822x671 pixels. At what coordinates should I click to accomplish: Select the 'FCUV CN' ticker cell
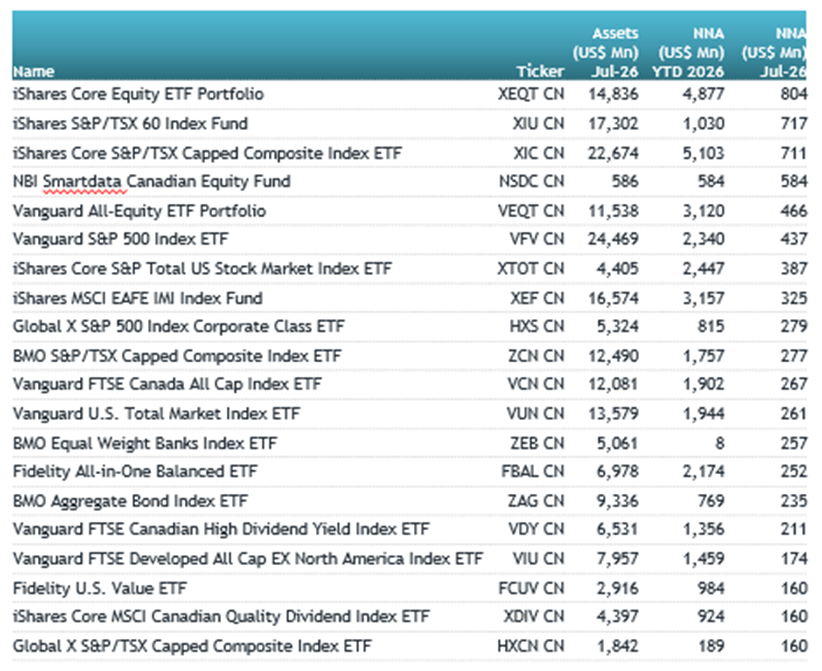click(x=531, y=588)
